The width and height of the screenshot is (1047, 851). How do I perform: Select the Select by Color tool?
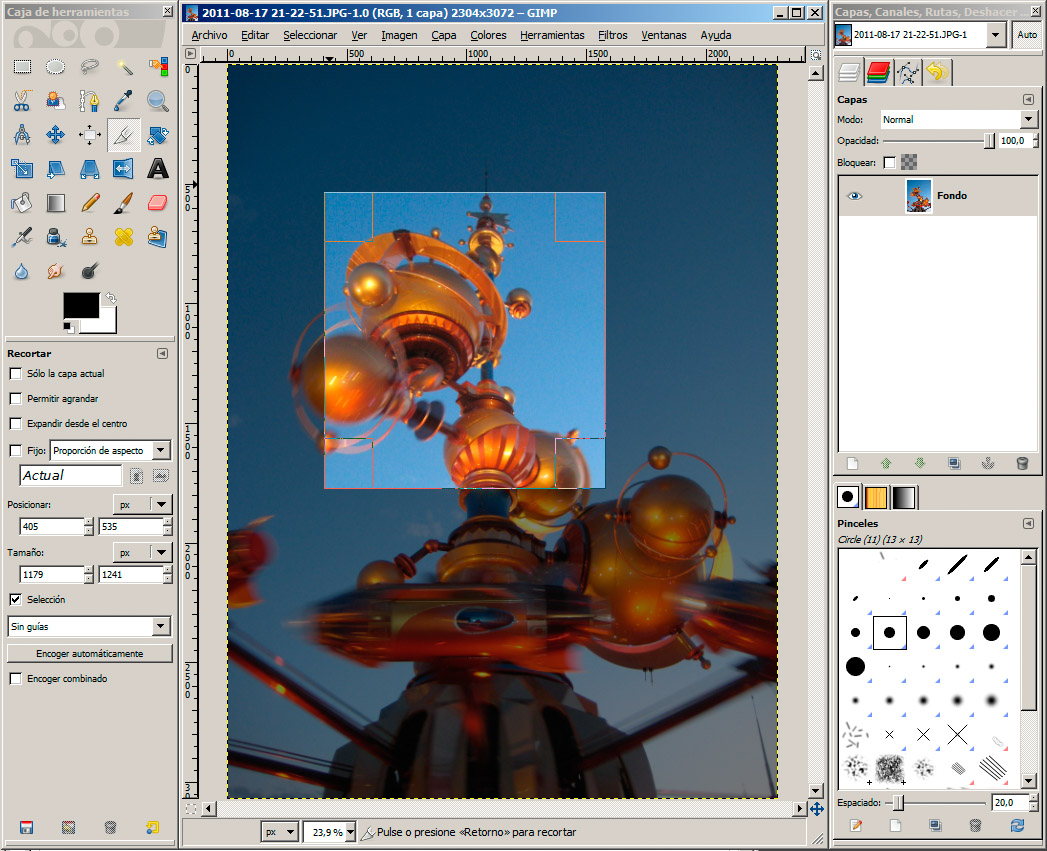[158, 67]
